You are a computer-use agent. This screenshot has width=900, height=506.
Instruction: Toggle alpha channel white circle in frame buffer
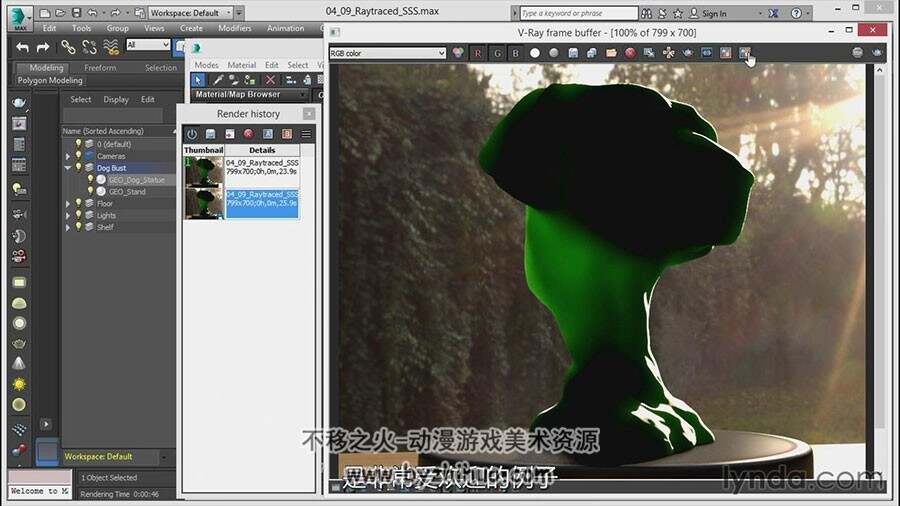coord(535,53)
